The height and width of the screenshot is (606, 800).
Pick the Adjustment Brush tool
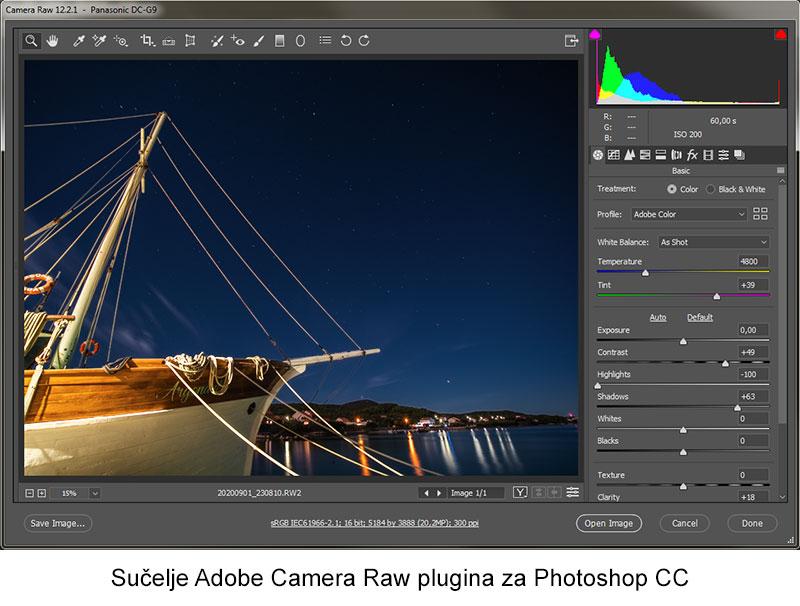coord(258,41)
